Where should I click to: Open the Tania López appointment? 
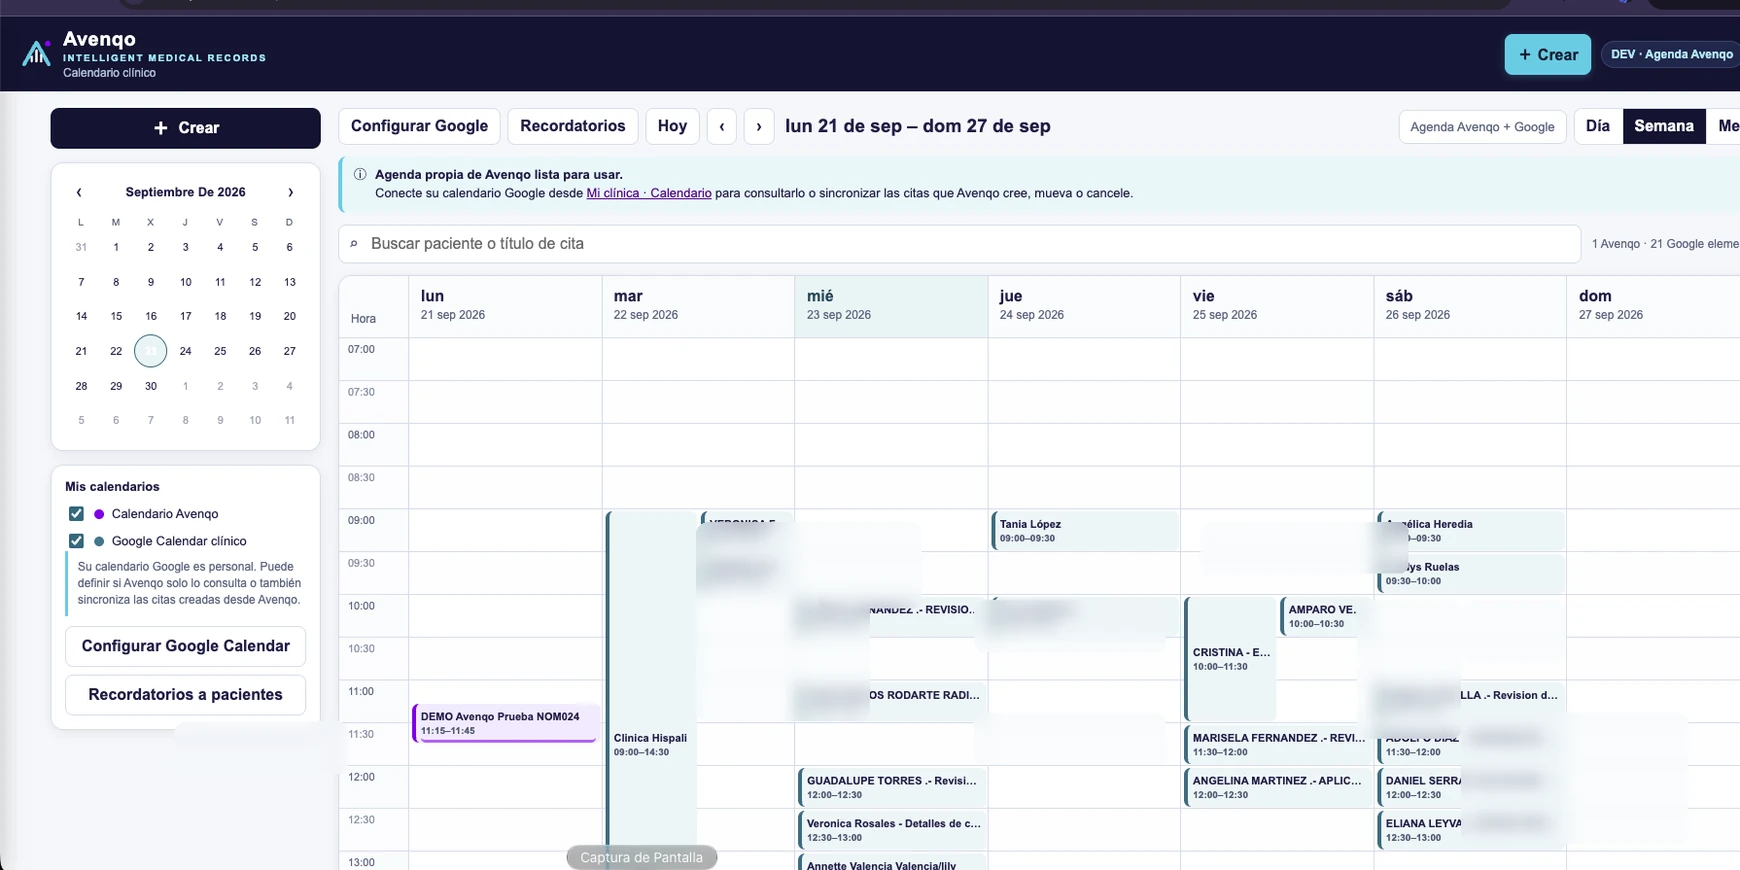pyautogui.click(x=1085, y=531)
